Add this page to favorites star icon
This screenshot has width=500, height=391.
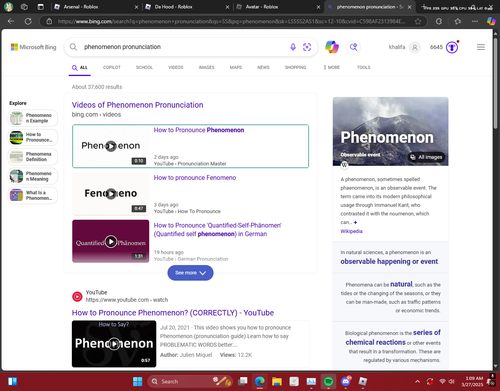pos(418,21)
